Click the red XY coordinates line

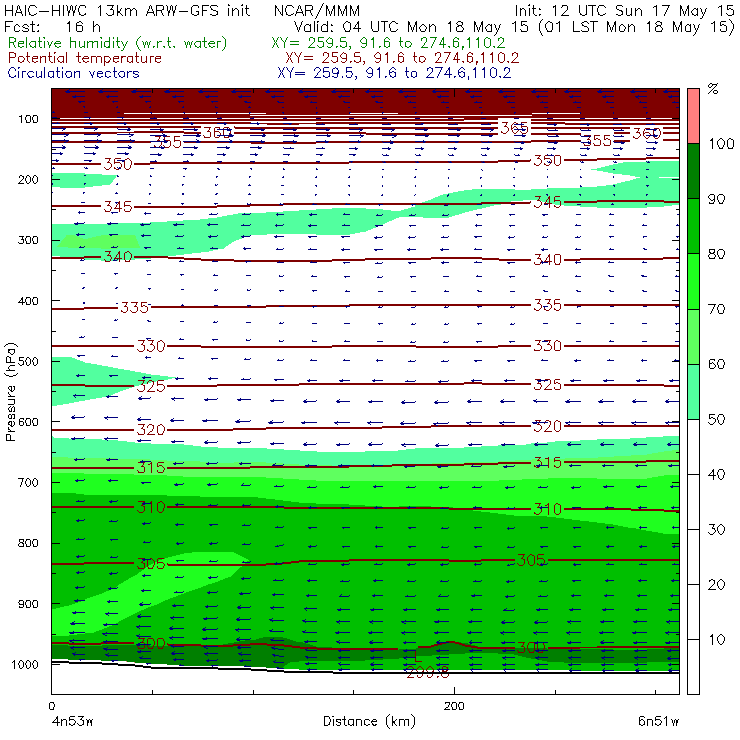tap(402, 58)
